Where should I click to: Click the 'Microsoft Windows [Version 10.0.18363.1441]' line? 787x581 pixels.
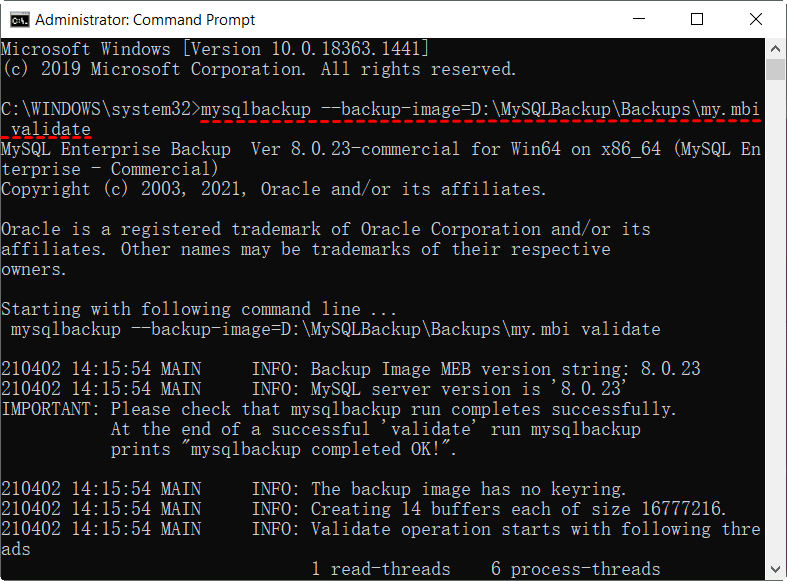coord(215,49)
